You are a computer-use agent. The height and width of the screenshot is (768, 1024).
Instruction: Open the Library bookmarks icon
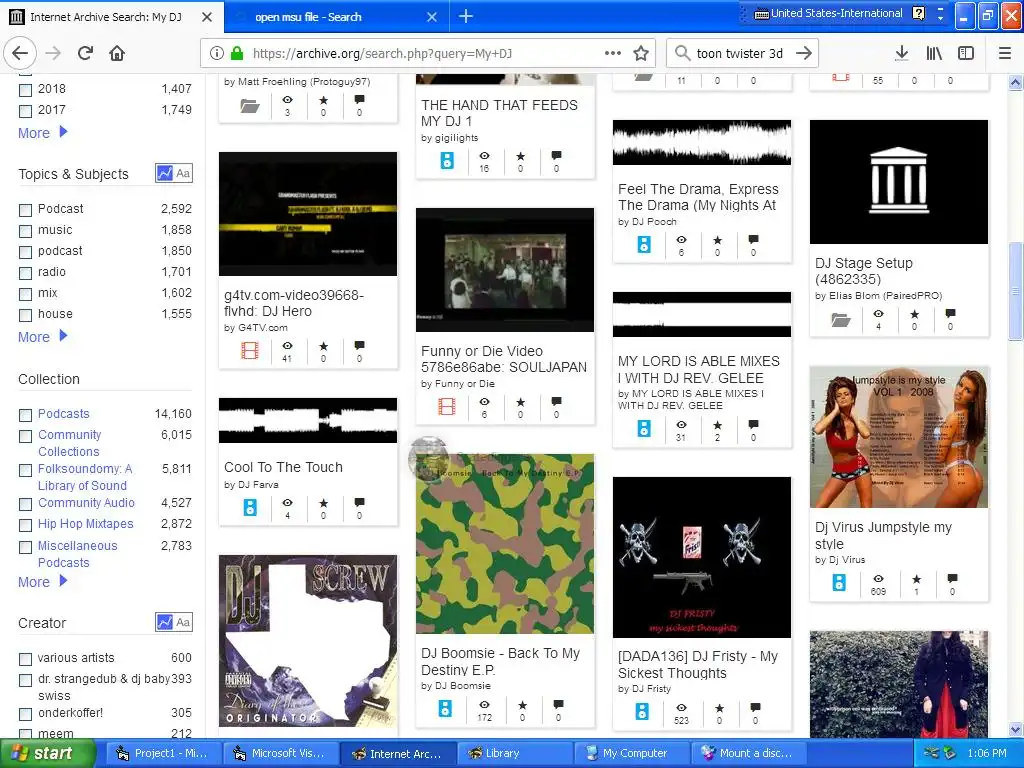pyautogui.click(x=934, y=54)
